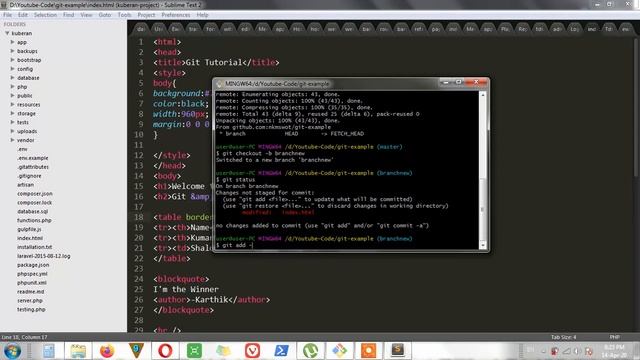Open the Preferences menu
The width and height of the screenshot is (640, 360).
[176, 15]
